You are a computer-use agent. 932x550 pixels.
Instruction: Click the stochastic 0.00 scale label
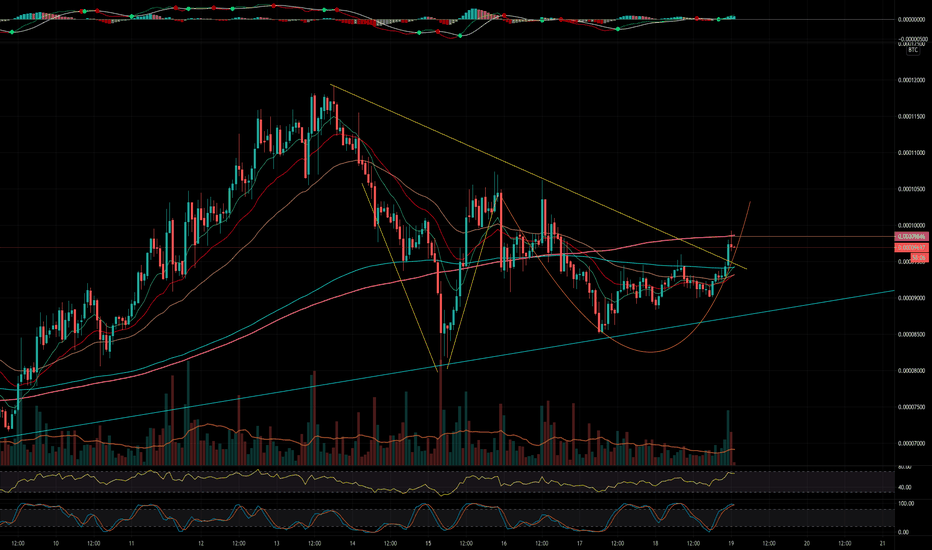coord(903,532)
